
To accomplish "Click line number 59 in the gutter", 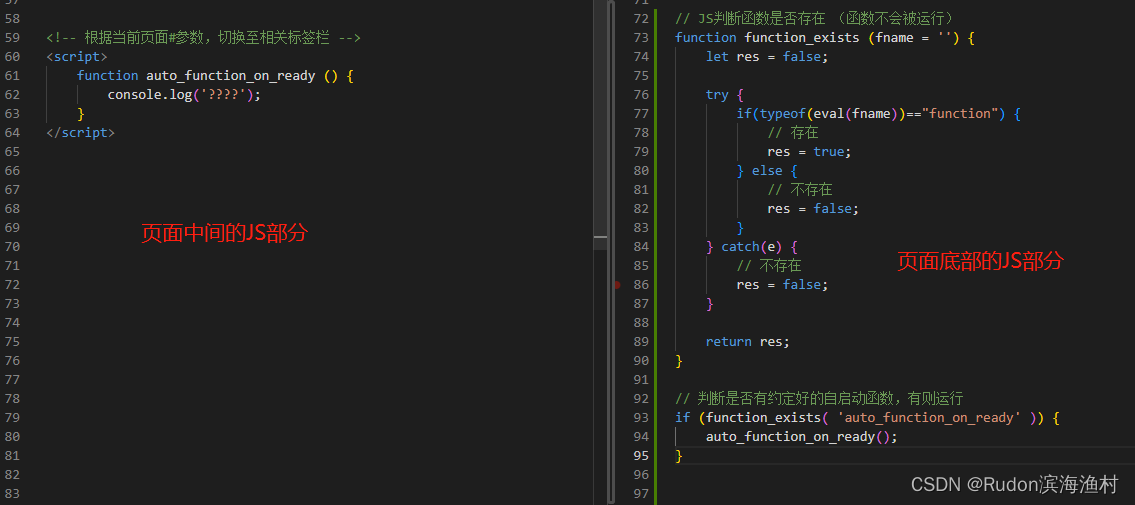I will click(x=12, y=38).
